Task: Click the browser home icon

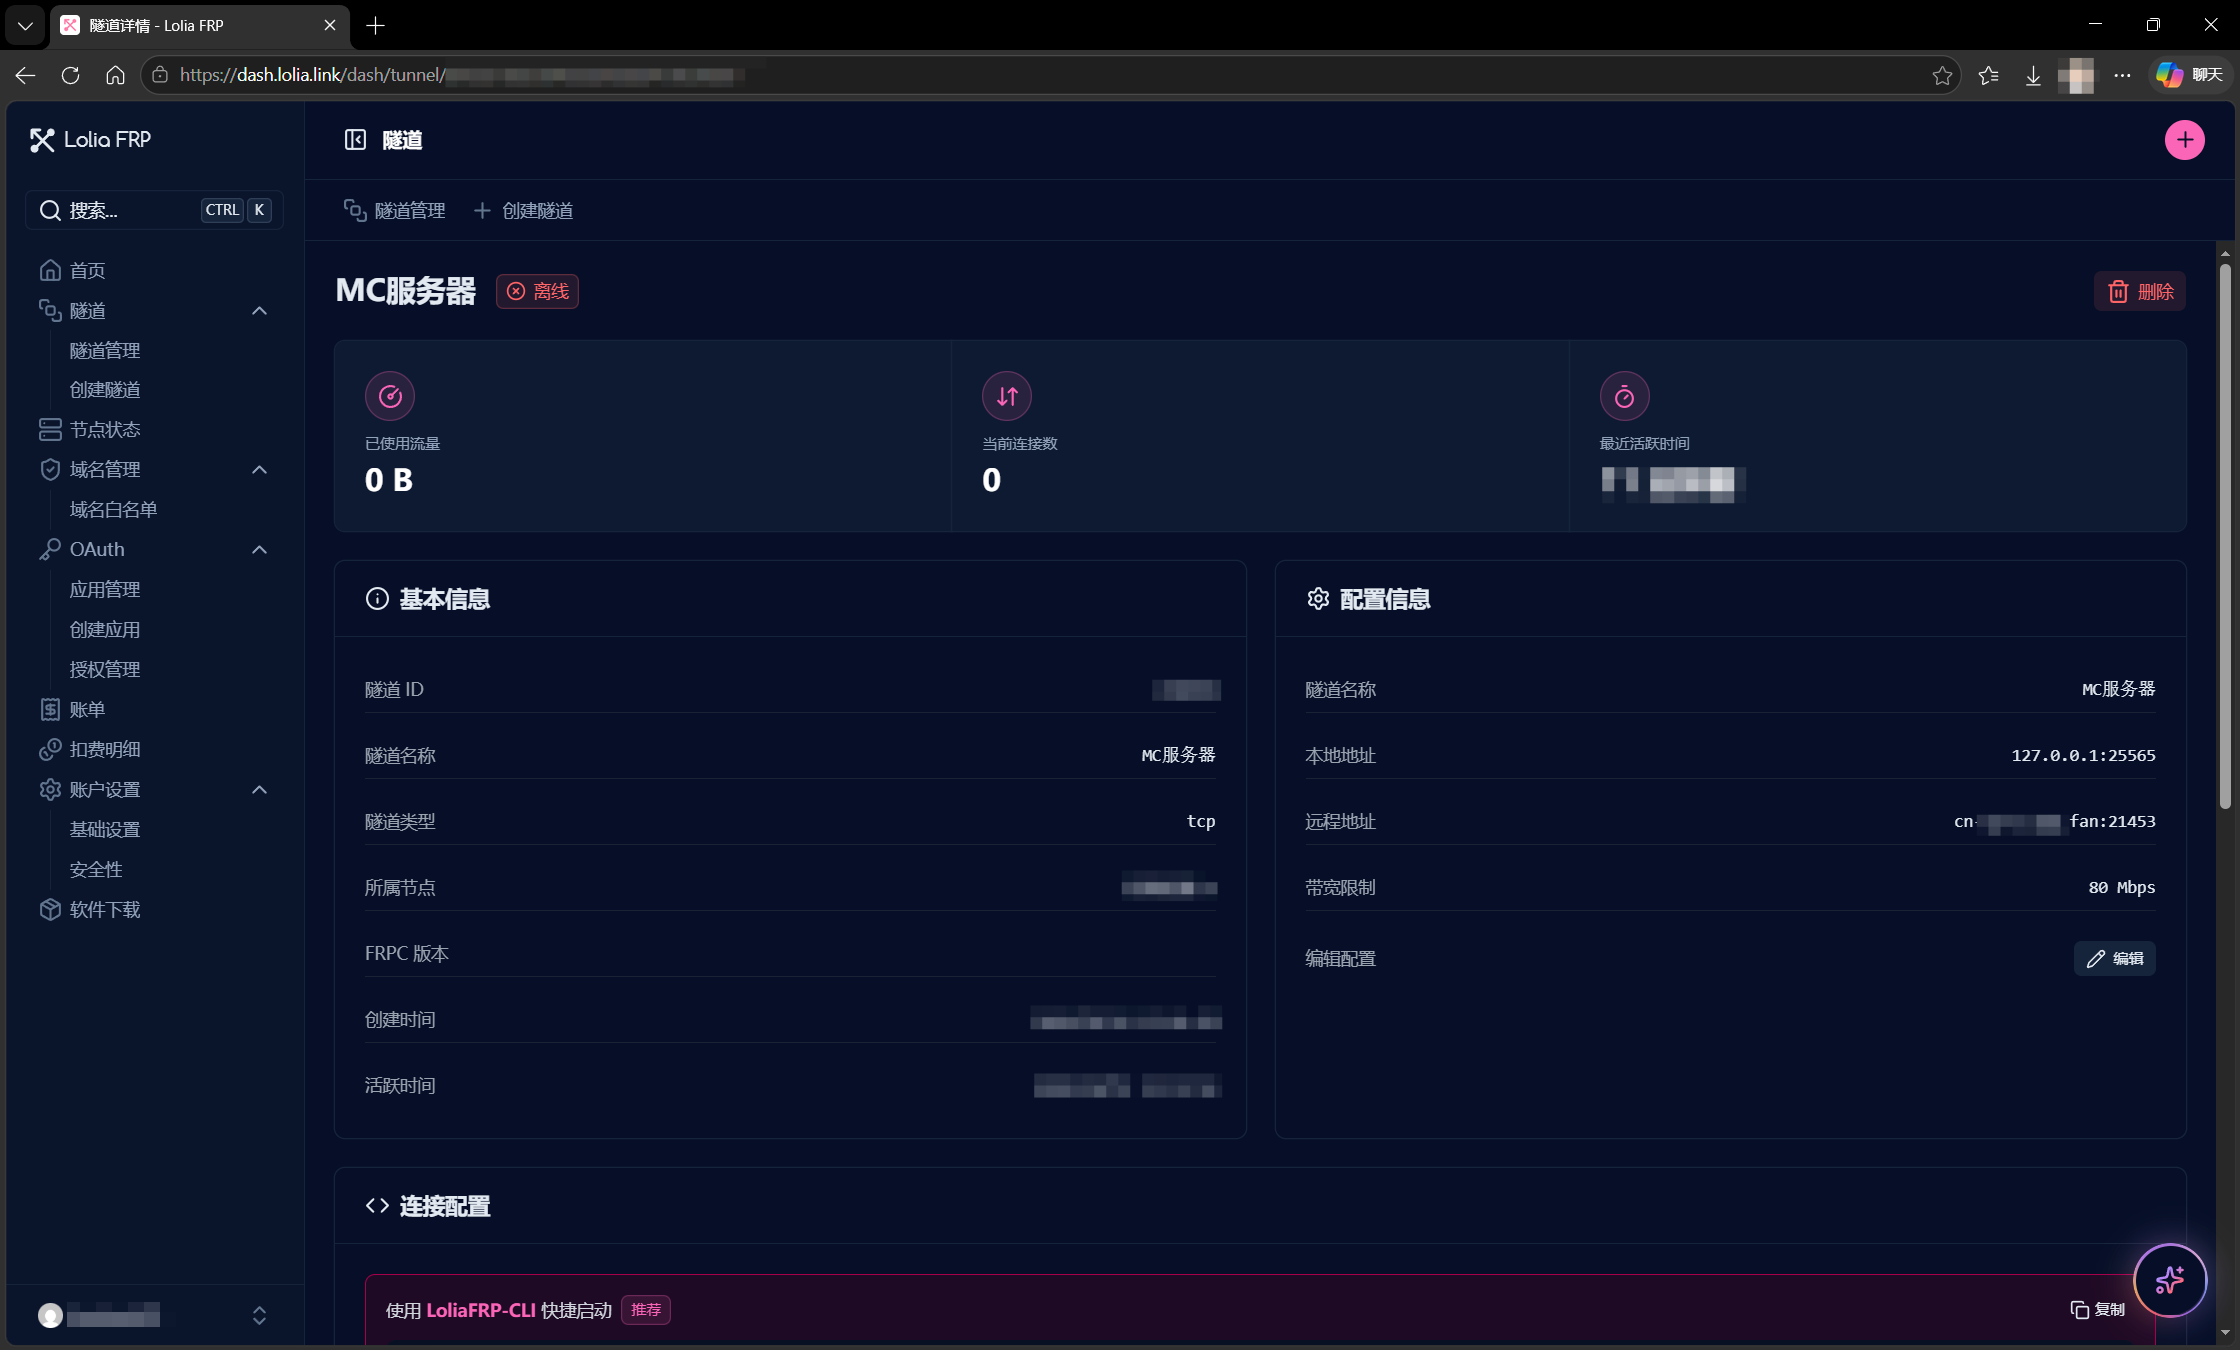Action: 115,75
